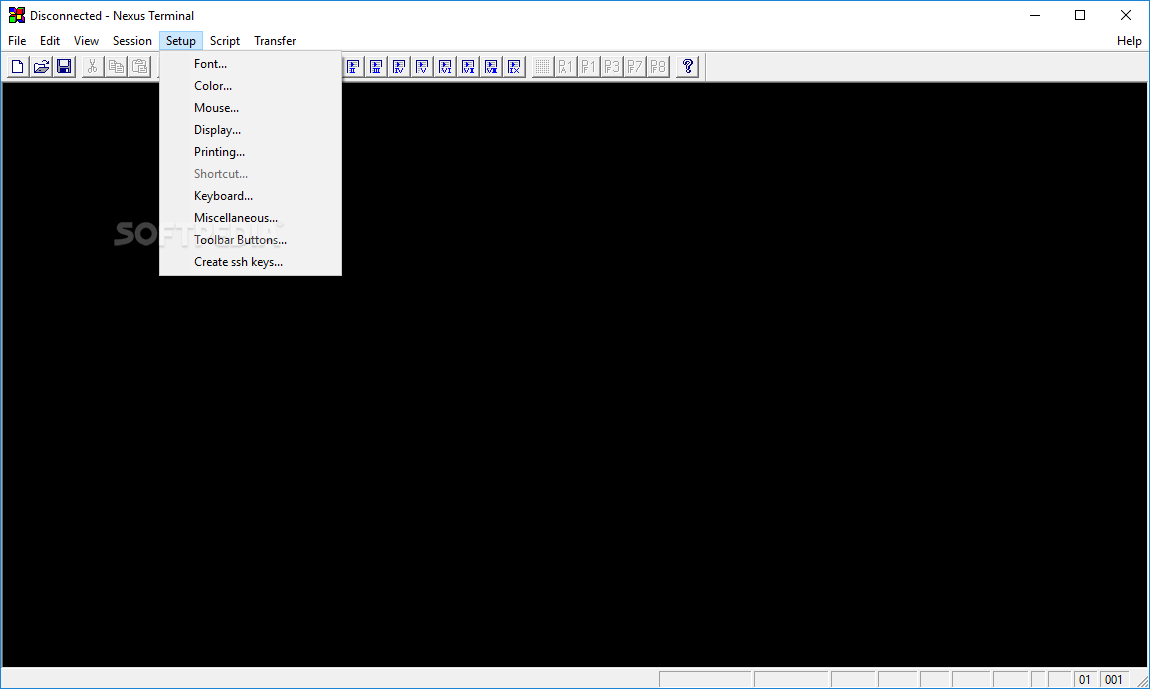Image resolution: width=1150 pixels, height=689 pixels.
Task: Click the PF7 key toolbar icon
Action: (635, 67)
